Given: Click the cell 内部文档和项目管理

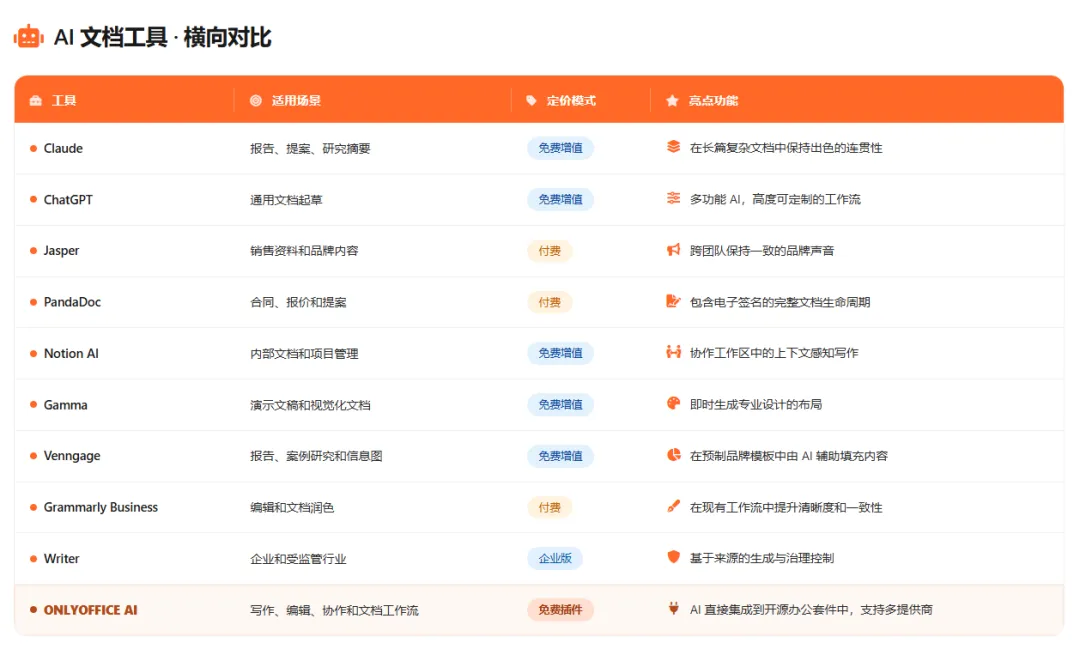Looking at the screenshot, I should pos(304,353).
